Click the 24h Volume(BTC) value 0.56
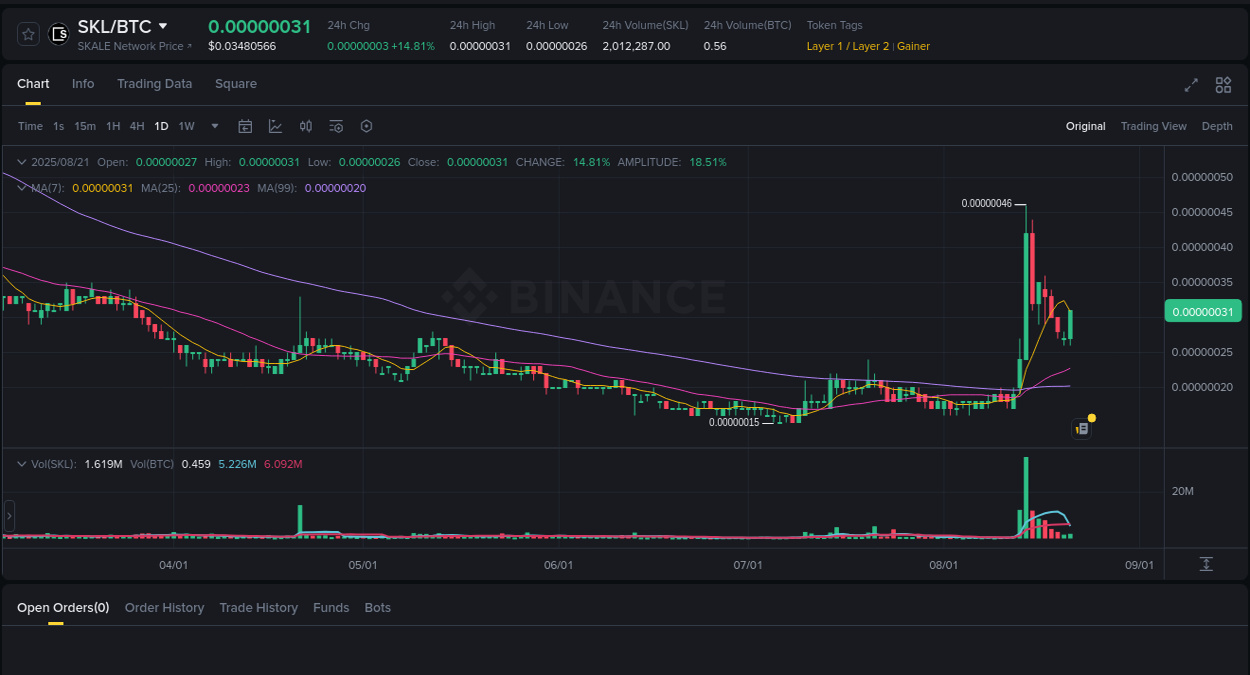This screenshot has height=675, width=1250. tap(715, 46)
